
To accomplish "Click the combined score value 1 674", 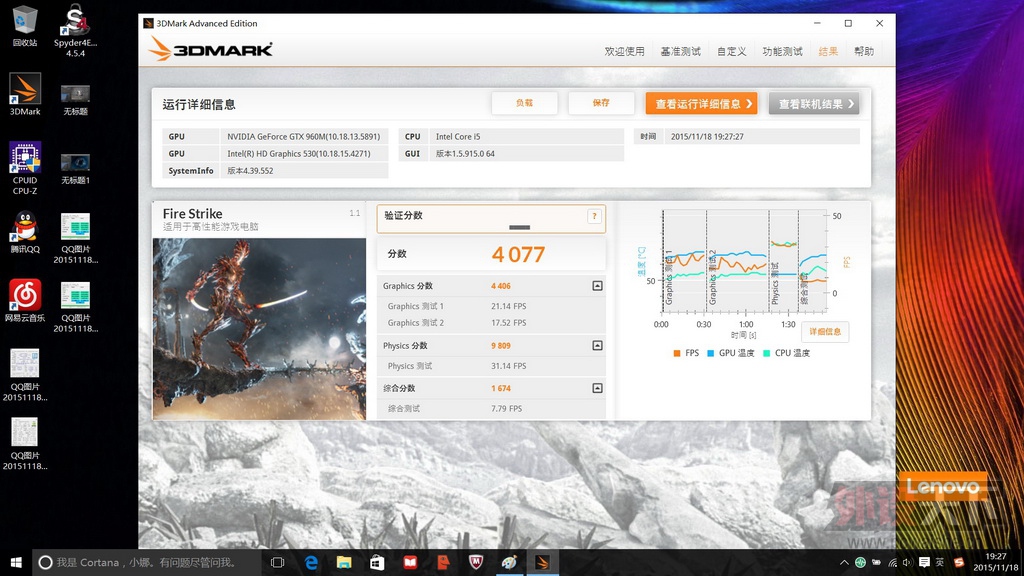I will click(x=501, y=388).
